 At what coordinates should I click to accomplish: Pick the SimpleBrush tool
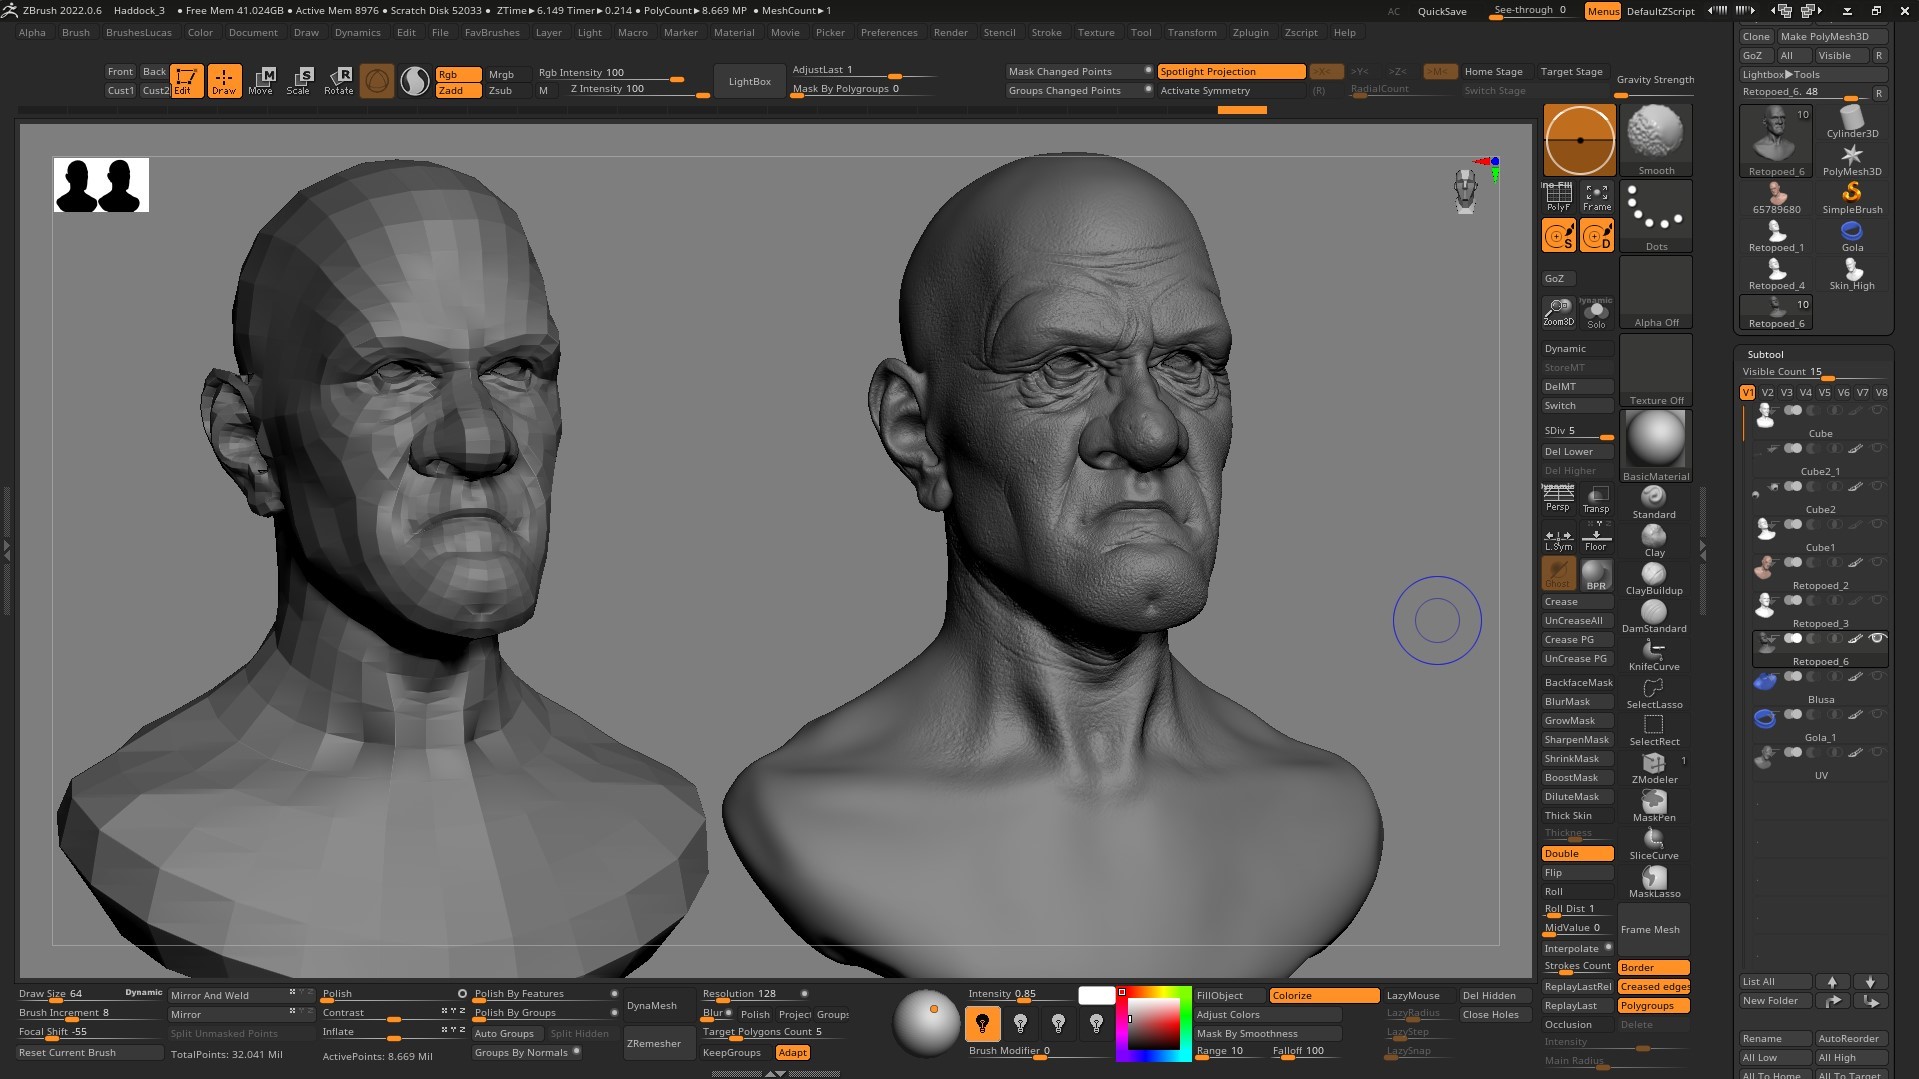click(x=1852, y=197)
